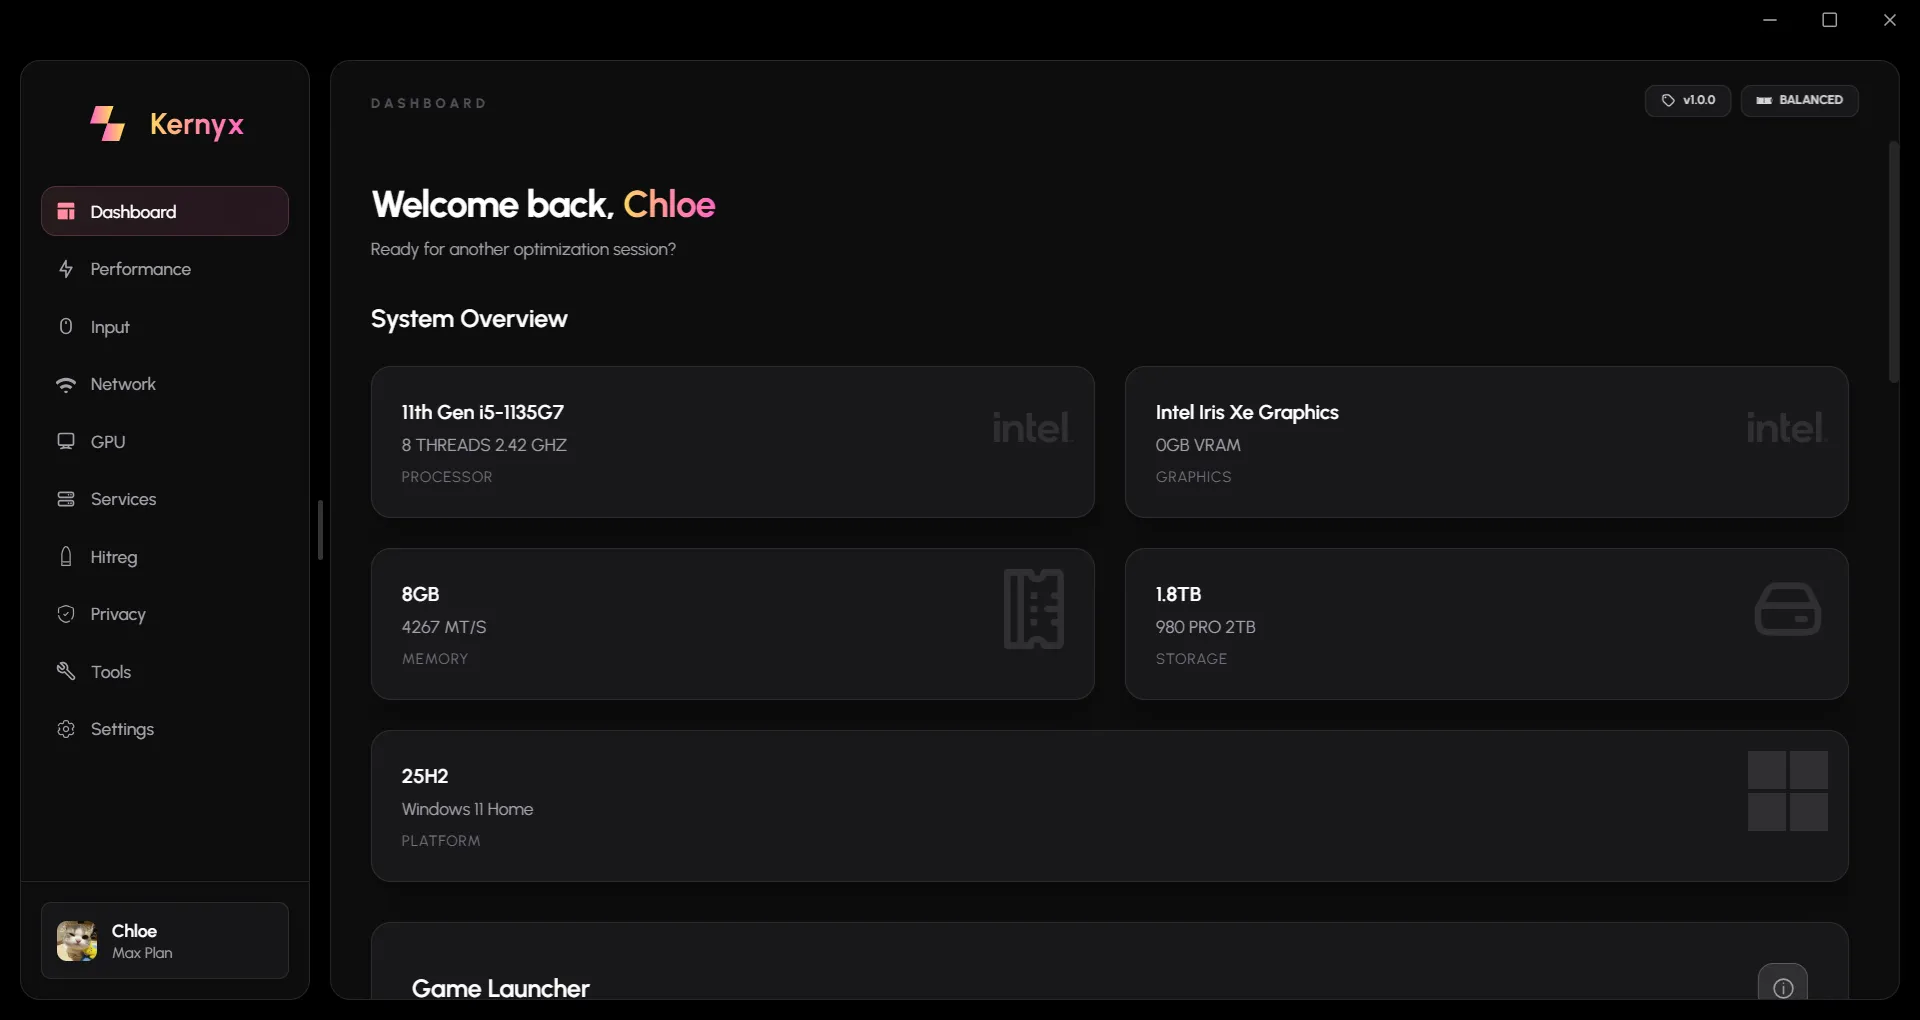Click the main dashboard vertical scrollbar
Image resolution: width=1920 pixels, height=1020 pixels.
pyautogui.click(x=1893, y=262)
